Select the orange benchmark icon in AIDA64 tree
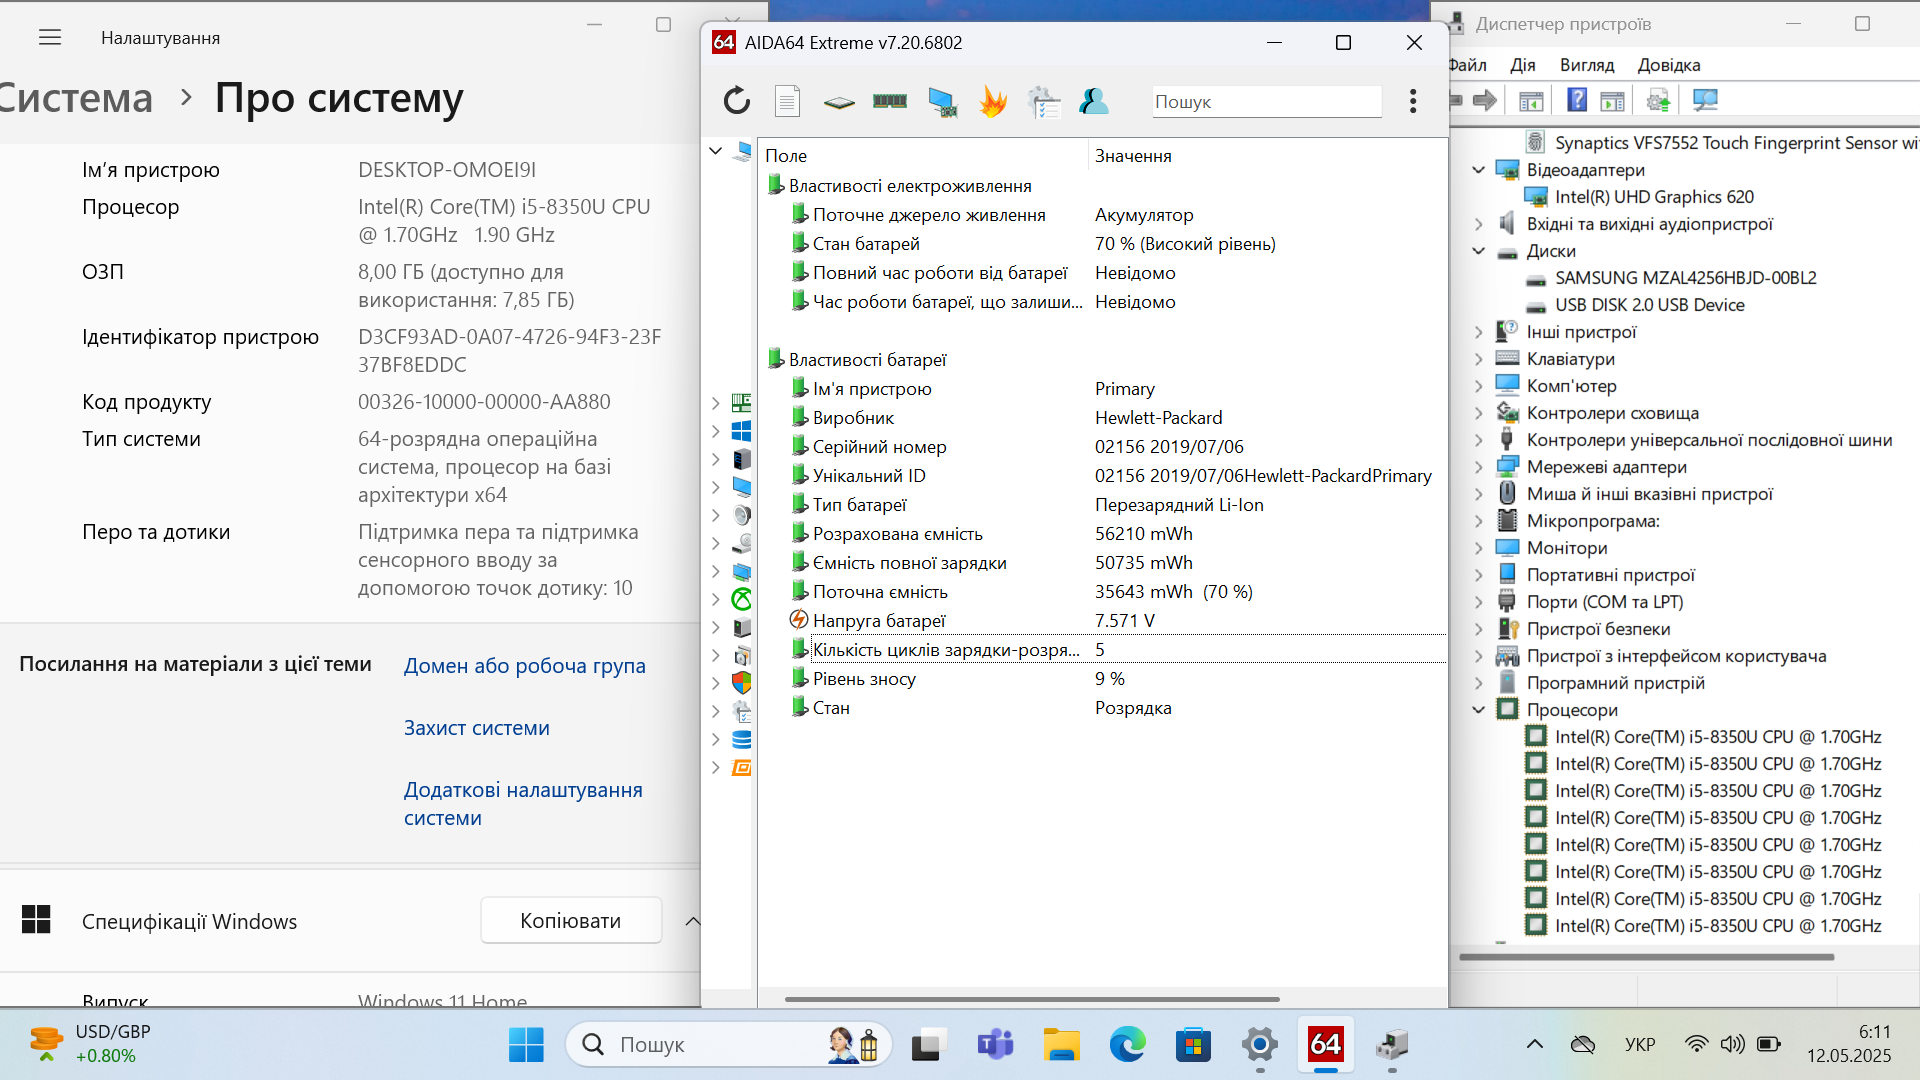Viewport: 1920px width, 1080px height. [741, 768]
